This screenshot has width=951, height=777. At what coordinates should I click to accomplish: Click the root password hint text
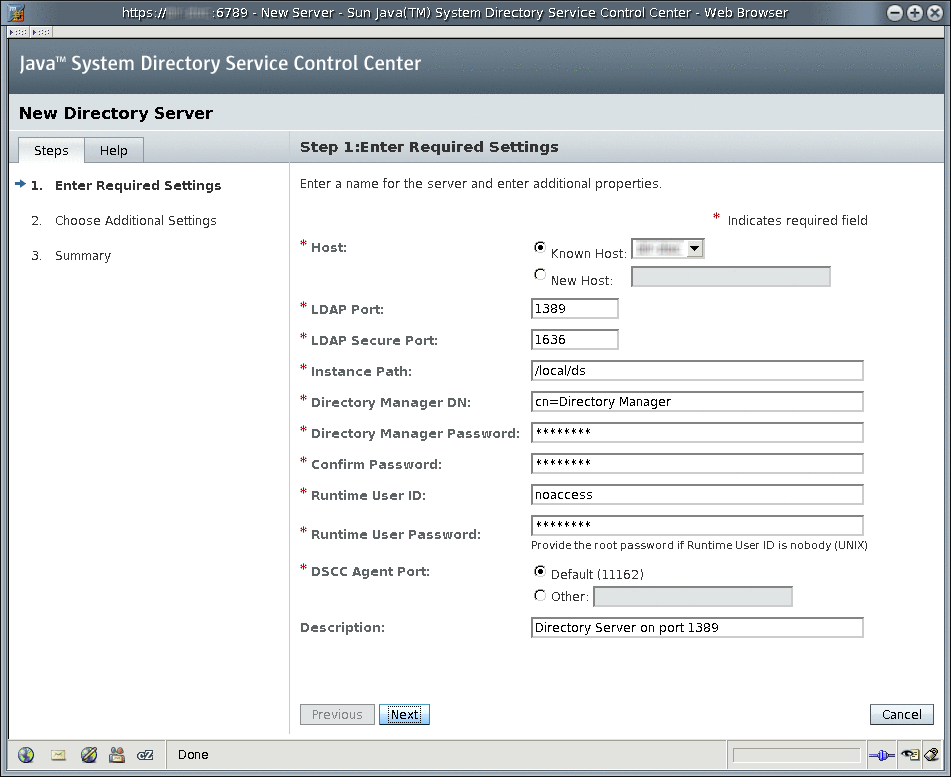(699, 545)
